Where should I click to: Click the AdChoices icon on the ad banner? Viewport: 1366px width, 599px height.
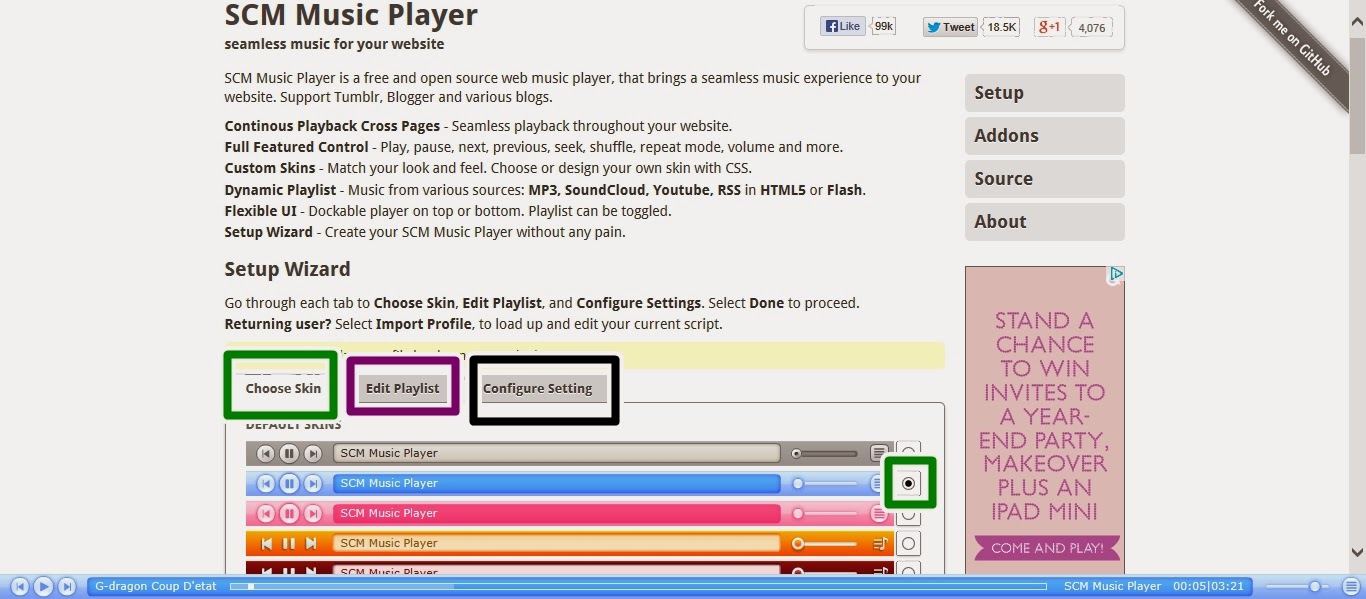coord(1116,274)
